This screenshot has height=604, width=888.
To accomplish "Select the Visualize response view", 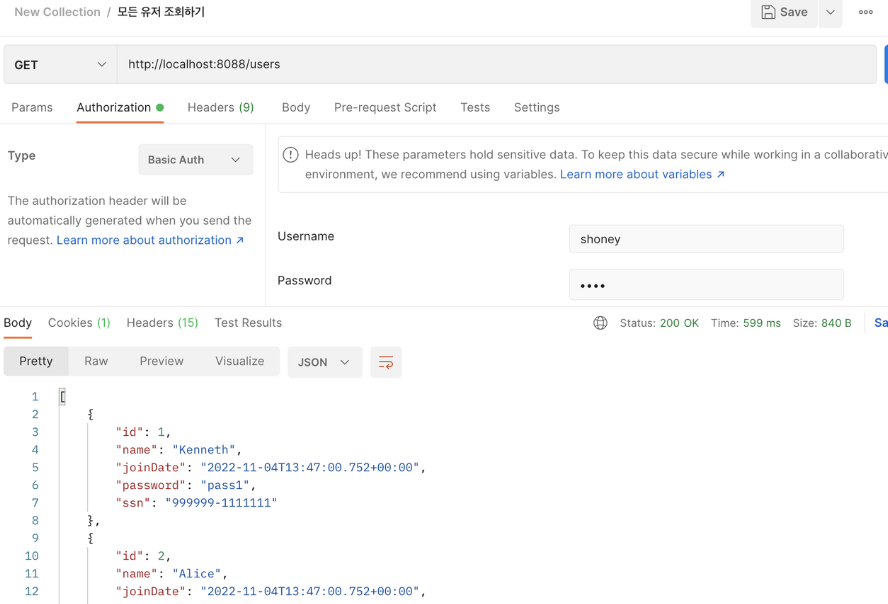I will [240, 361].
